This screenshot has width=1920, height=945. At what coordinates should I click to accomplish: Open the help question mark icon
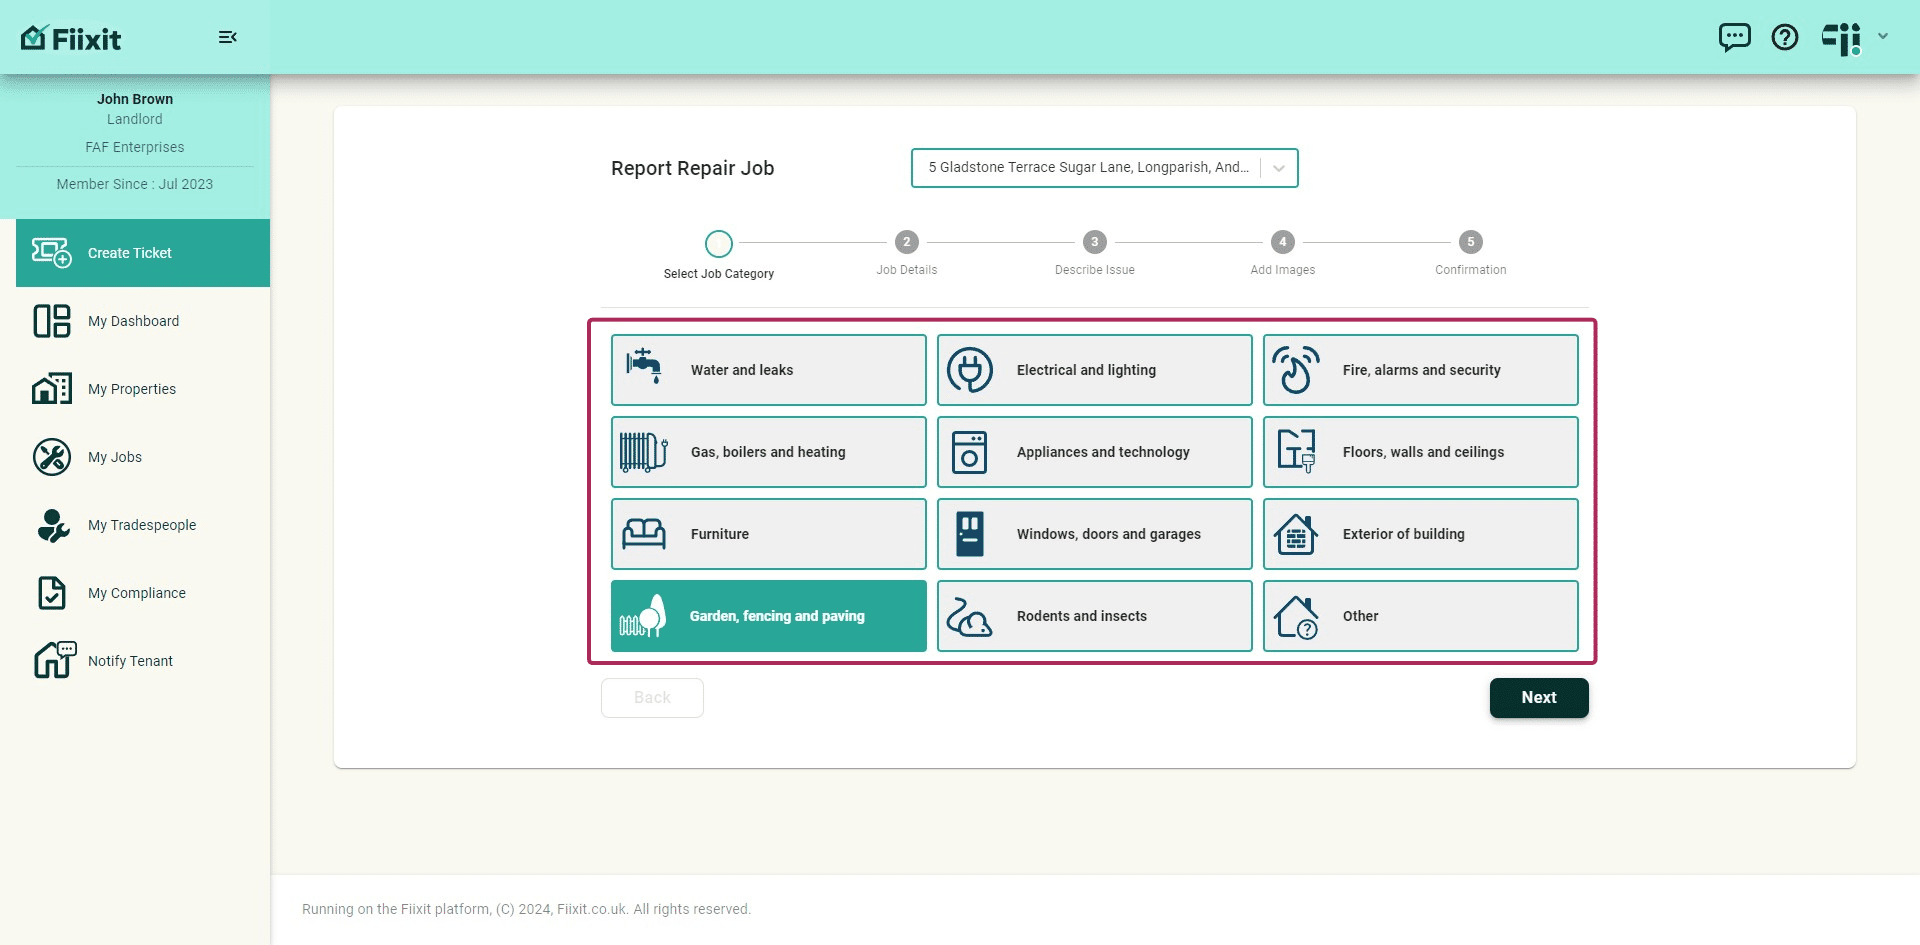(x=1785, y=38)
